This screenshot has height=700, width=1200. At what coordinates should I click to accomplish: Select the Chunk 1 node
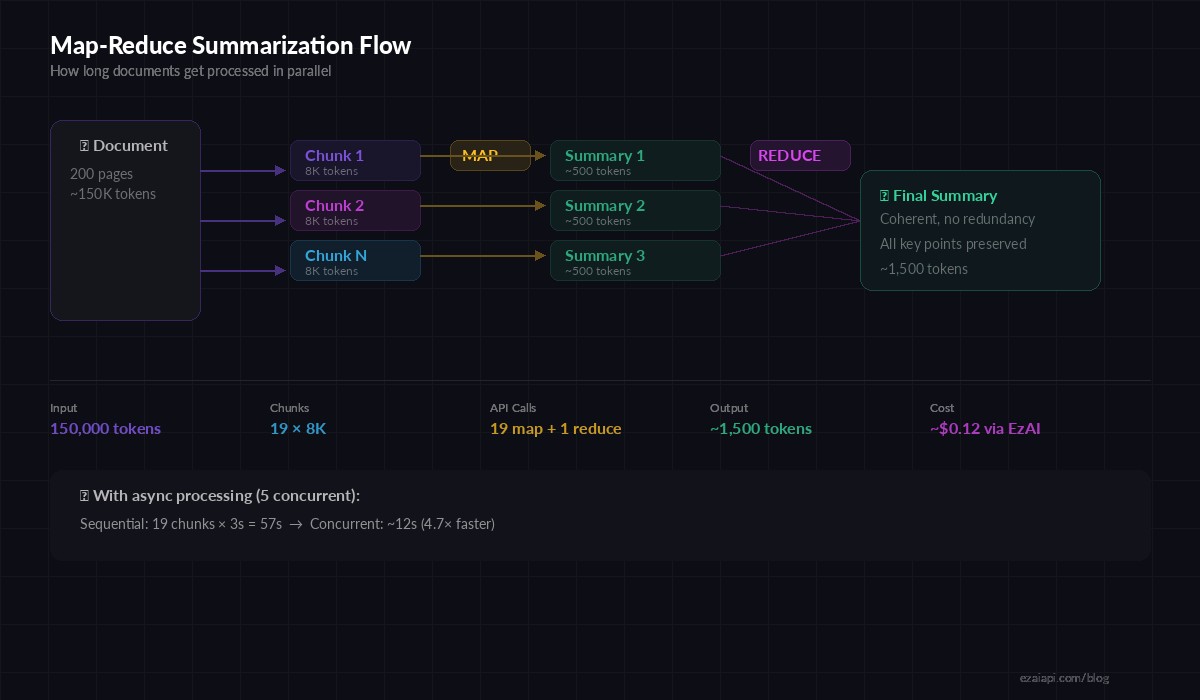[x=355, y=162]
